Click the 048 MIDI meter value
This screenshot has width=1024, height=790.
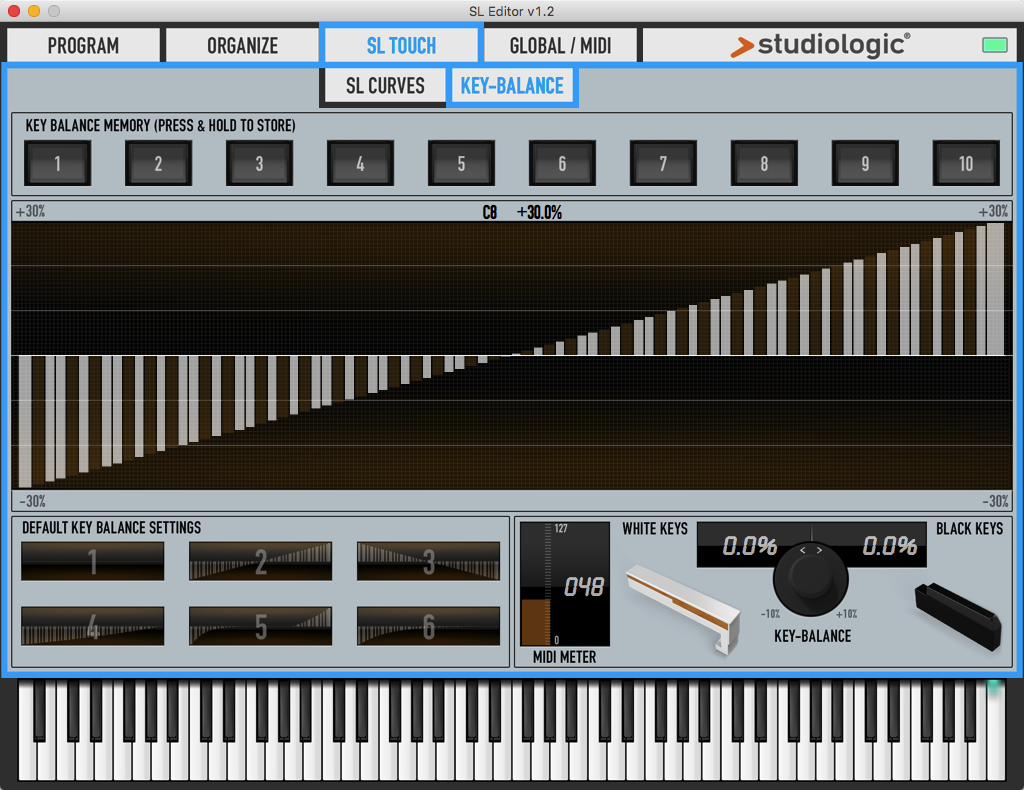pyautogui.click(x=584, y=587)
